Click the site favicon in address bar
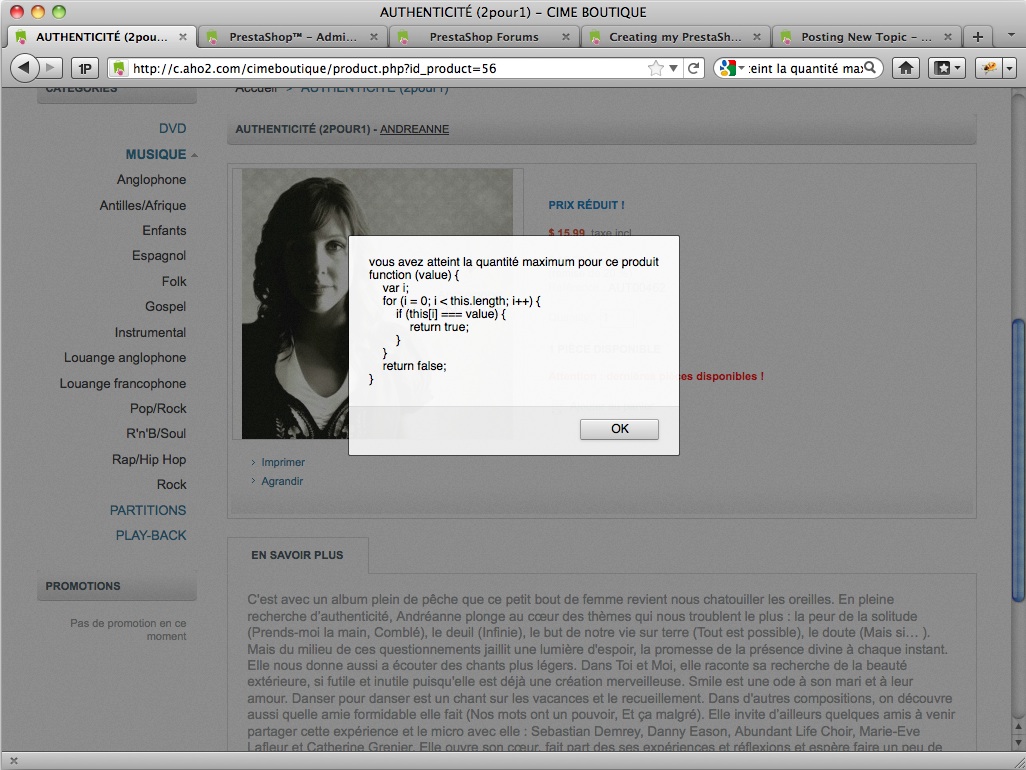 tap(118, 68)
